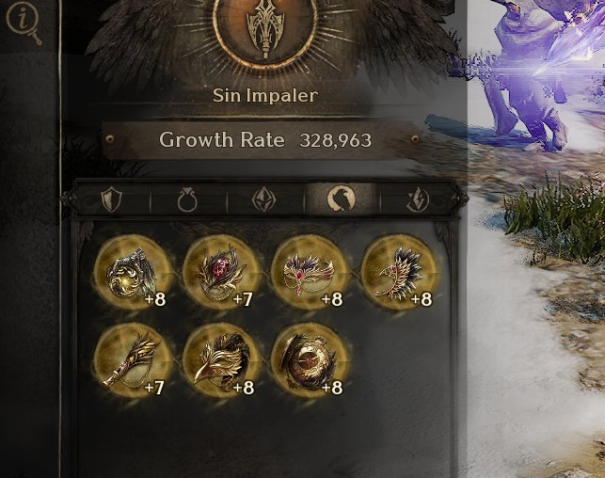Select the shield equipment tab

[x=111, y=199]
